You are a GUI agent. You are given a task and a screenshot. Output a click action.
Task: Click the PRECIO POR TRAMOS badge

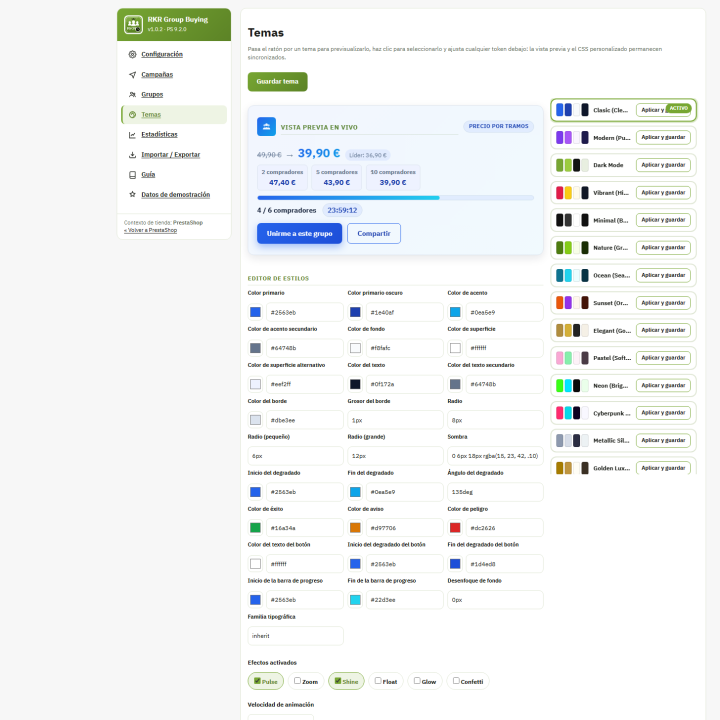tap(498, 126)
